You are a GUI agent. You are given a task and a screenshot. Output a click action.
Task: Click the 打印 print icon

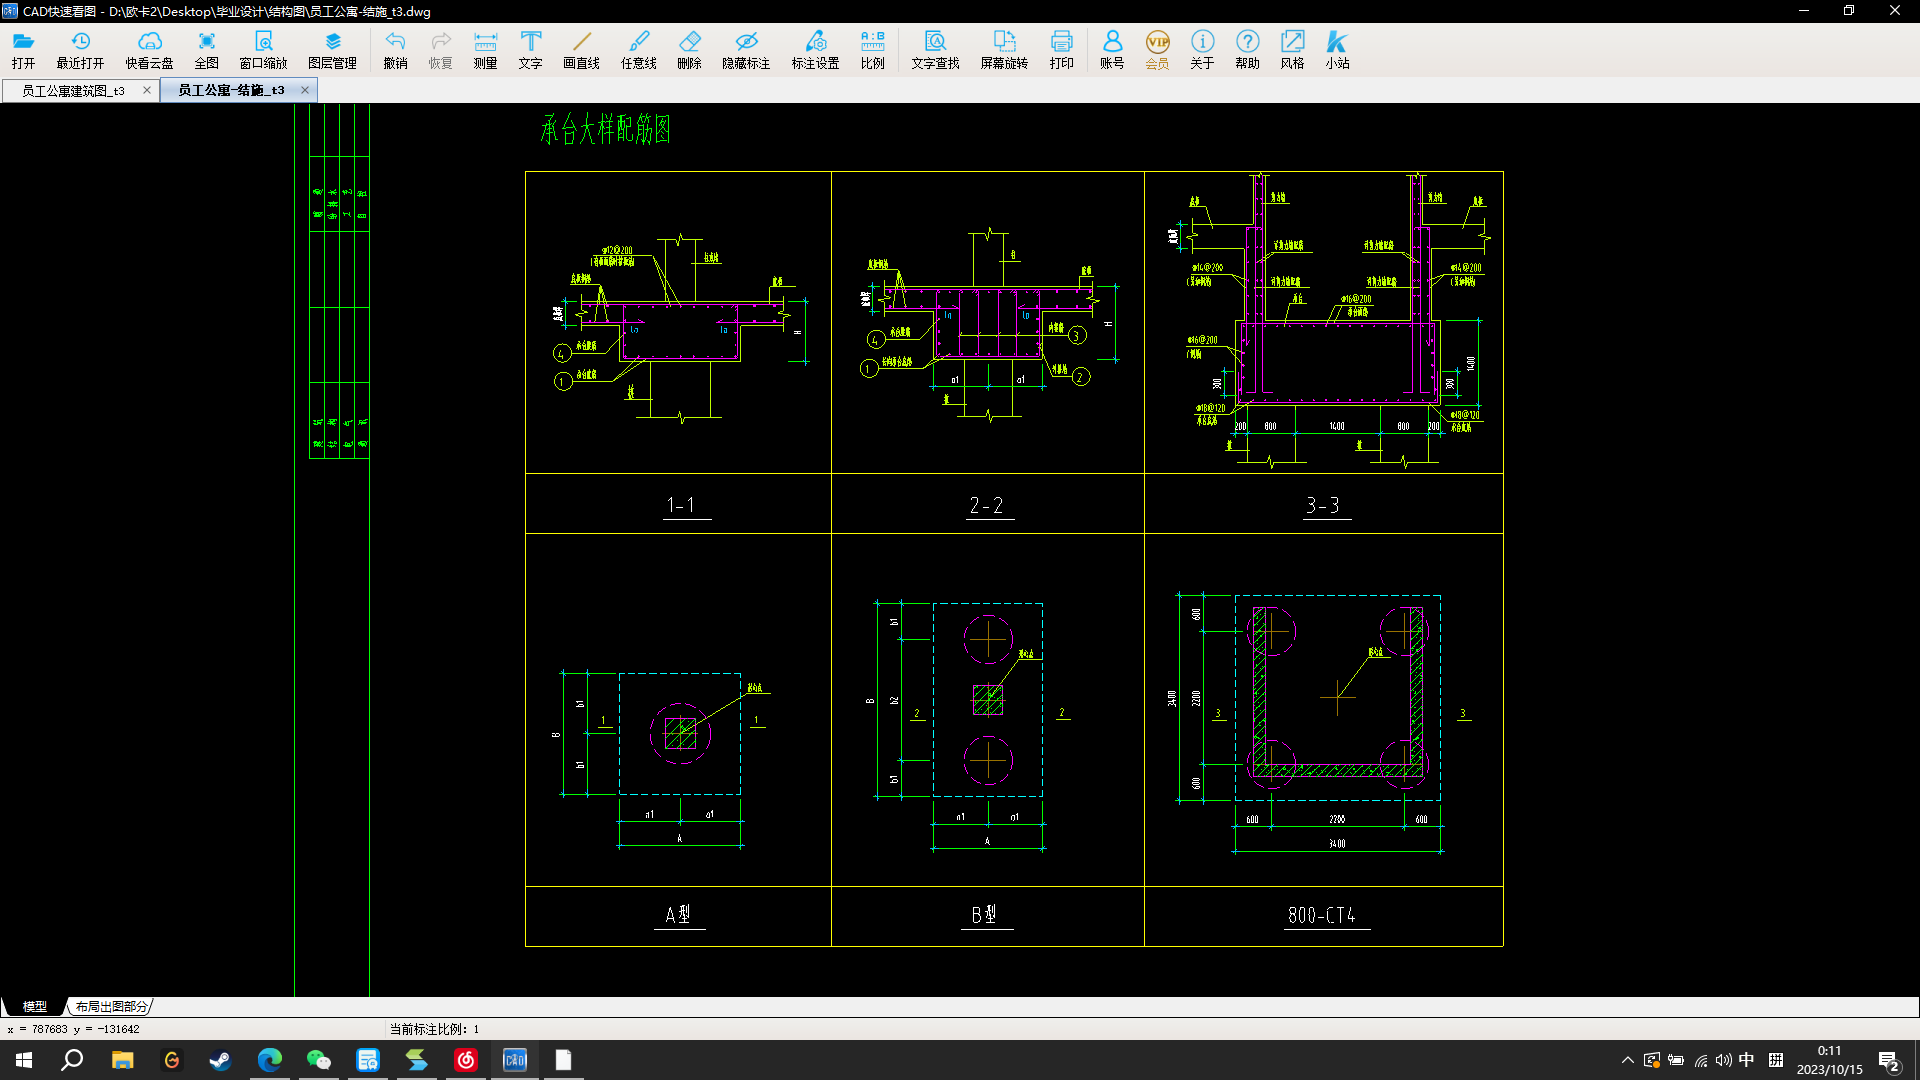(x=1061, y=49)
